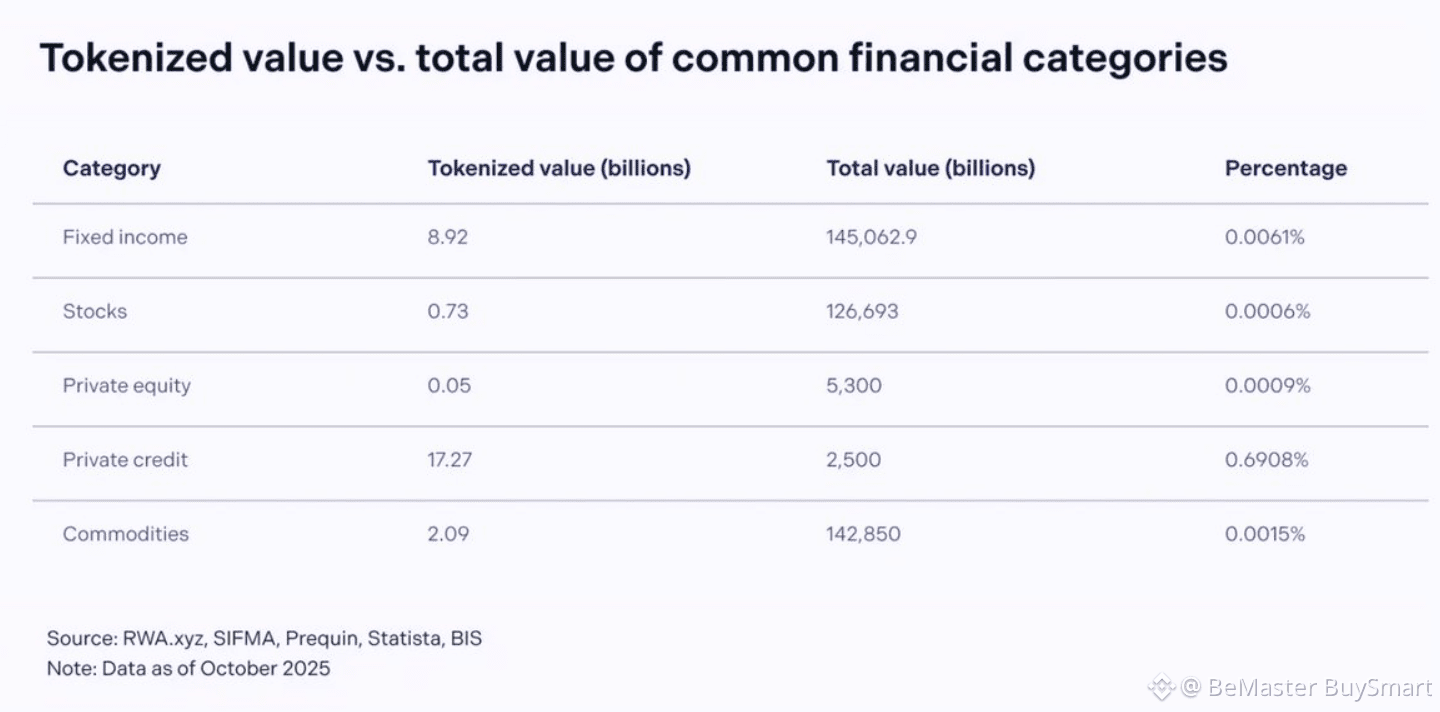Select the 0.0015% percentage cell
The image size is (1440, 712).
(1265, 534)
